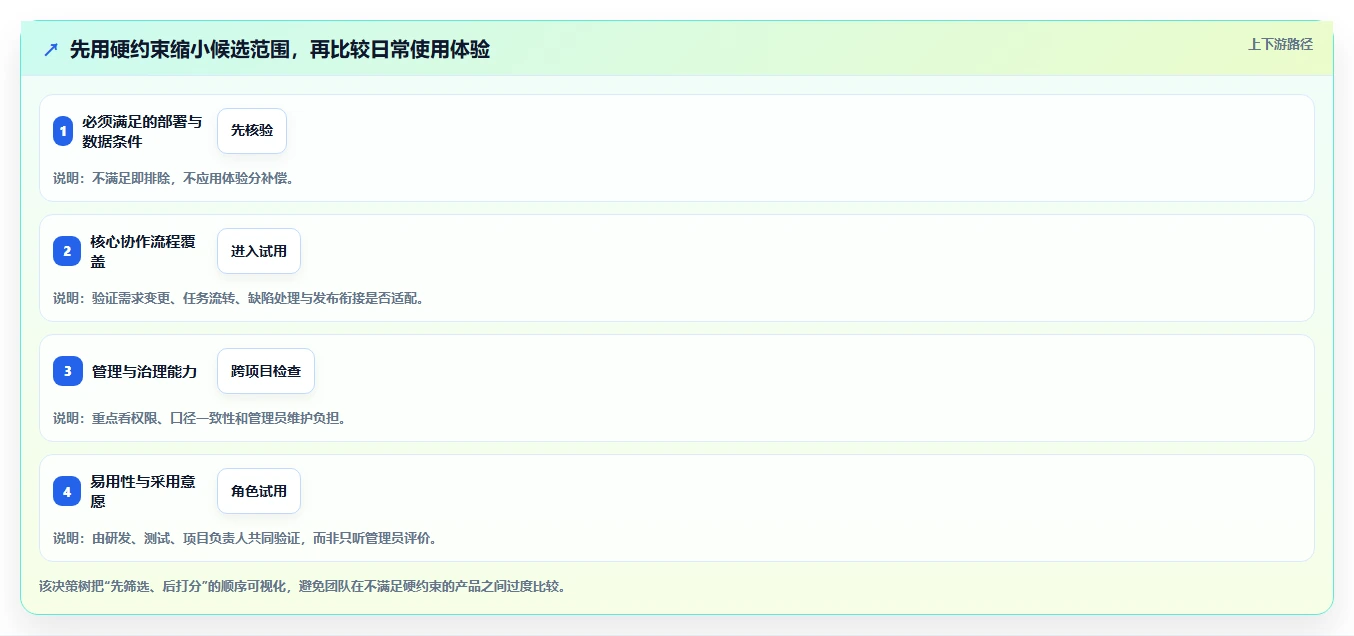The height and width of the screenshot is (636, 1354).
Task: Open the 进入试用 pill button
Action: pos(259,251)
